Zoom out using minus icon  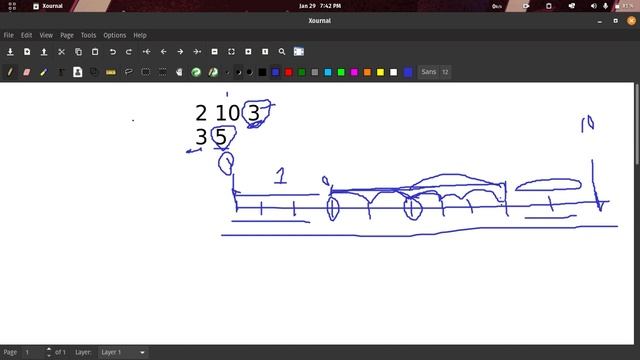click(x=214, y=52)
